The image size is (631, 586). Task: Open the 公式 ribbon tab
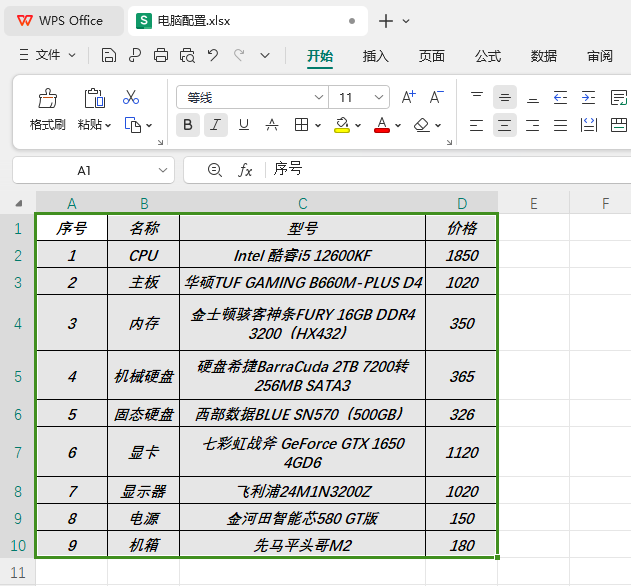488,56
